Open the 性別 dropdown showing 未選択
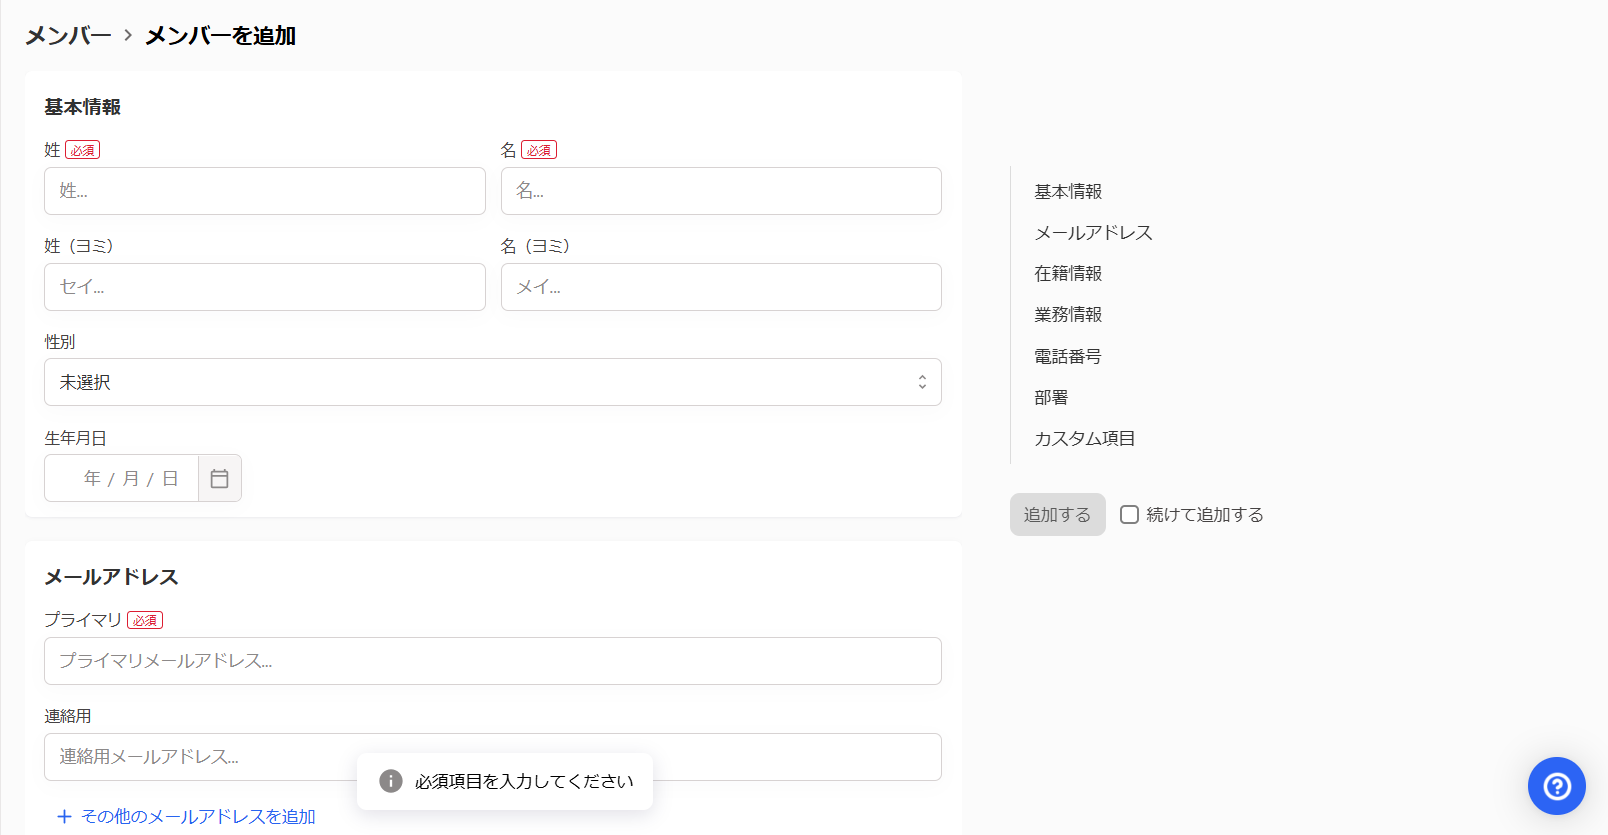 (493, 382)
